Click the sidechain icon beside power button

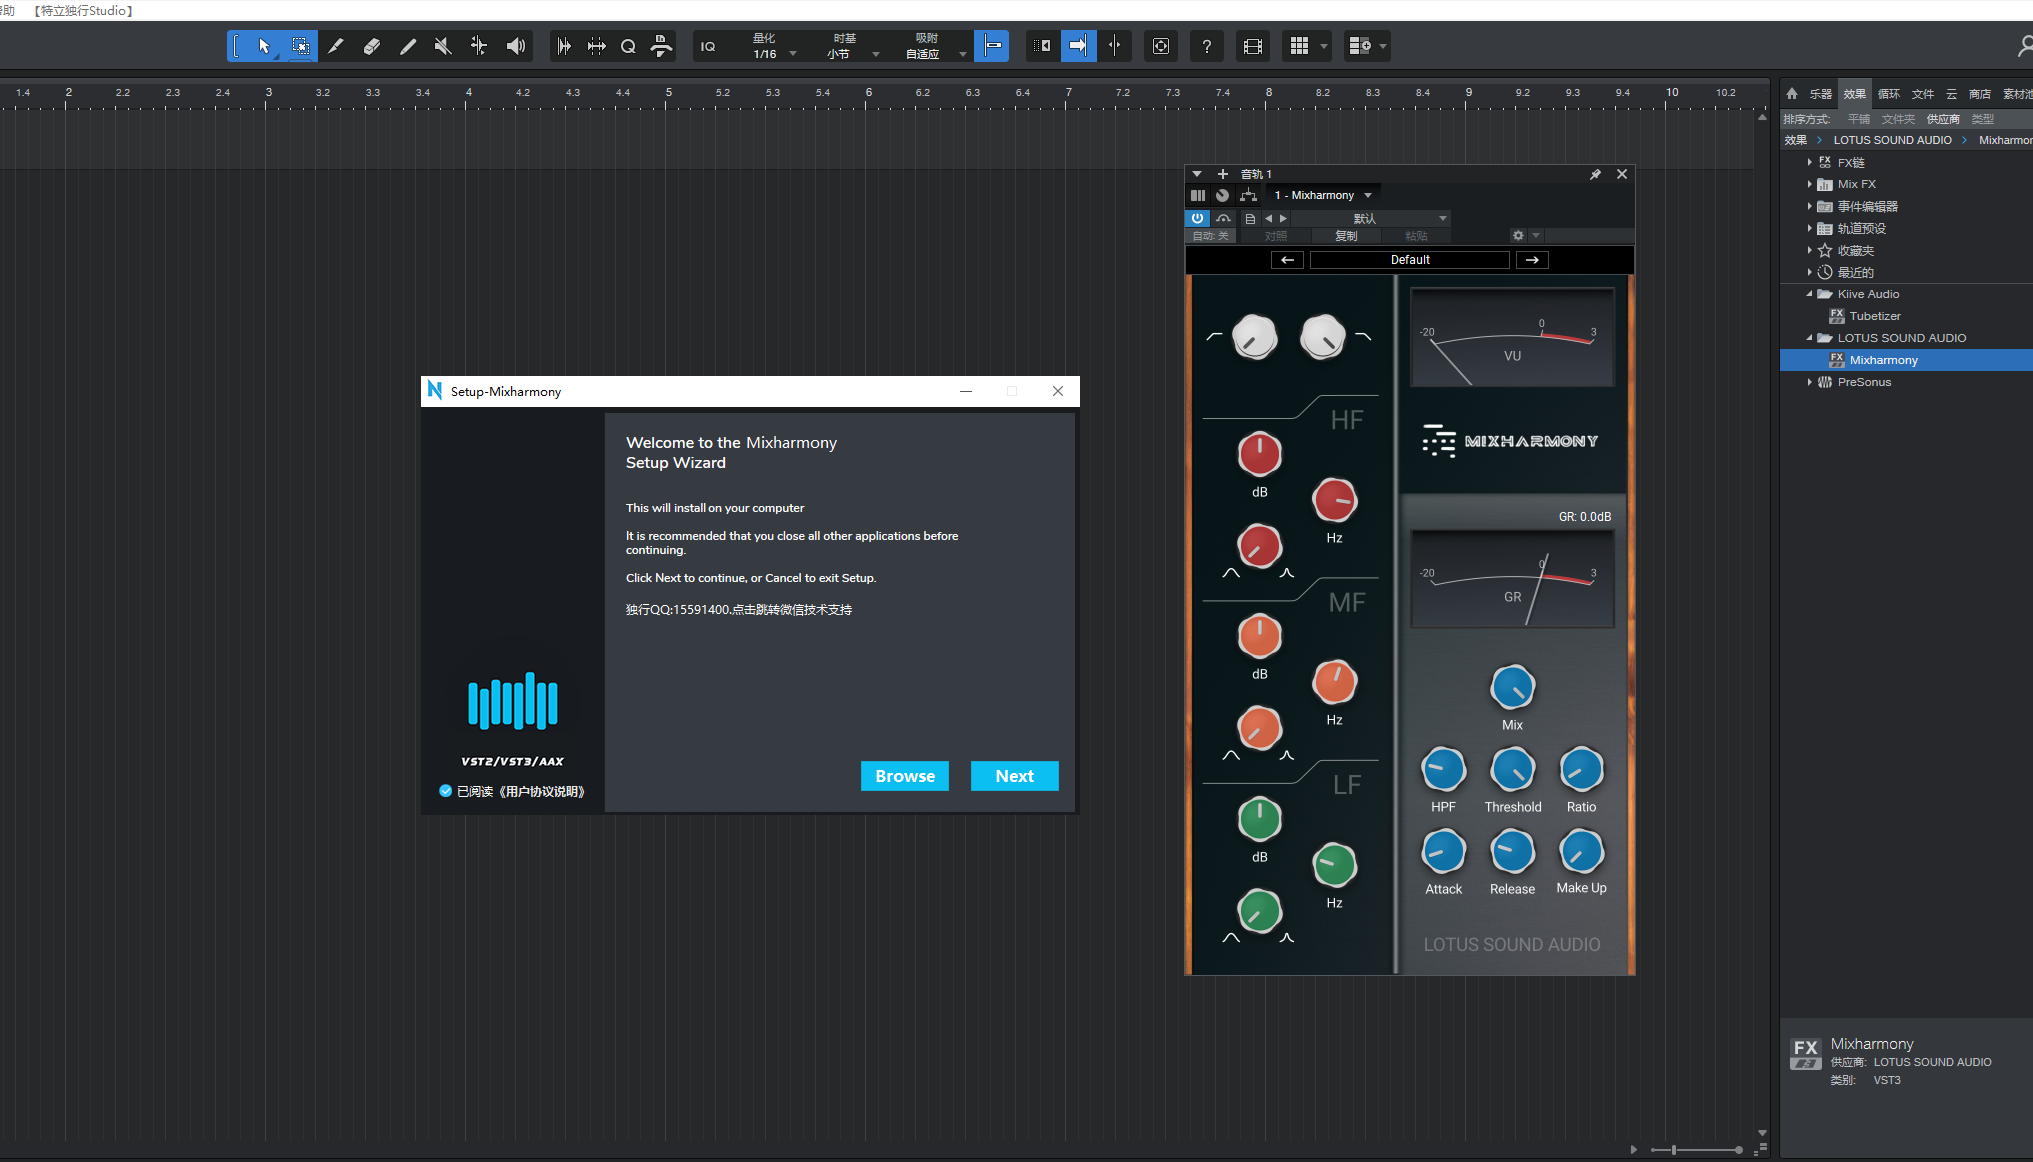pyautogui.click(x=1223, y=218)
